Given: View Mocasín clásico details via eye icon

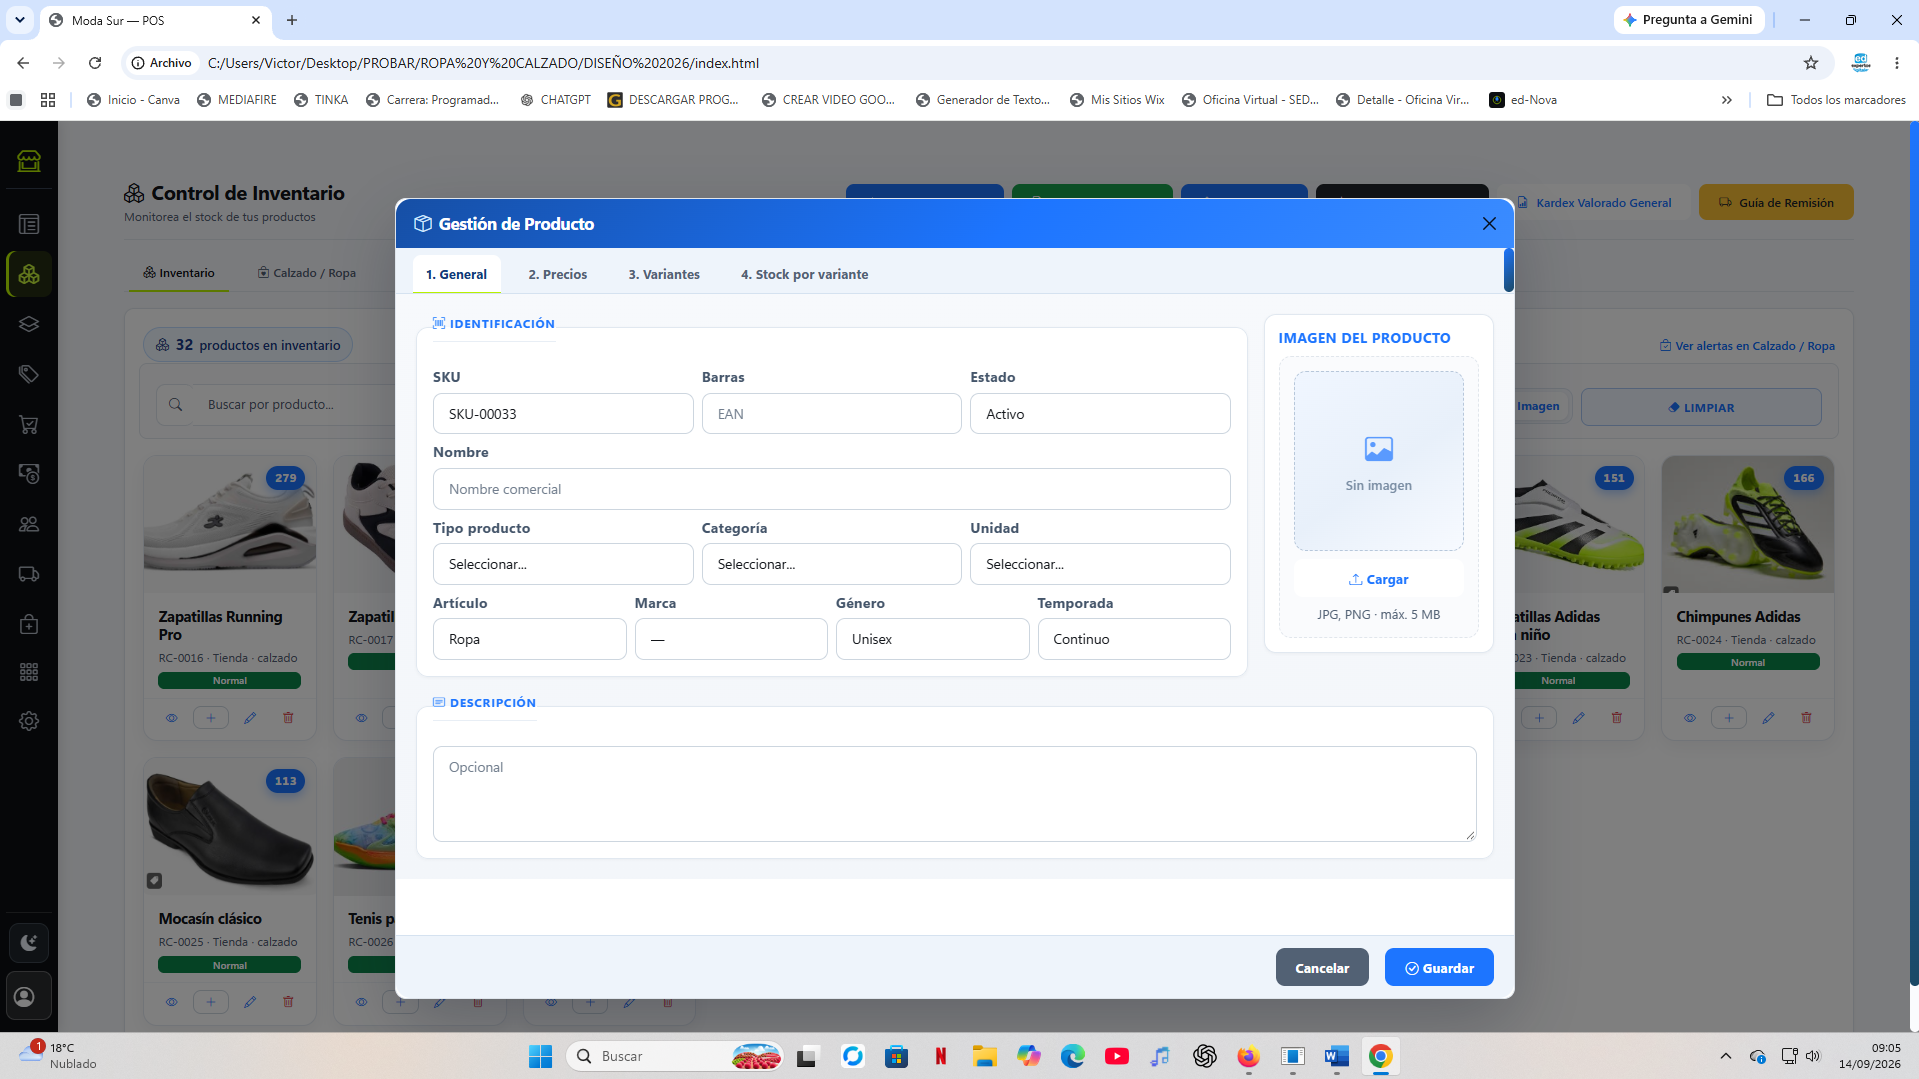Looking at the screenshot, I should tap(172, 1002).
